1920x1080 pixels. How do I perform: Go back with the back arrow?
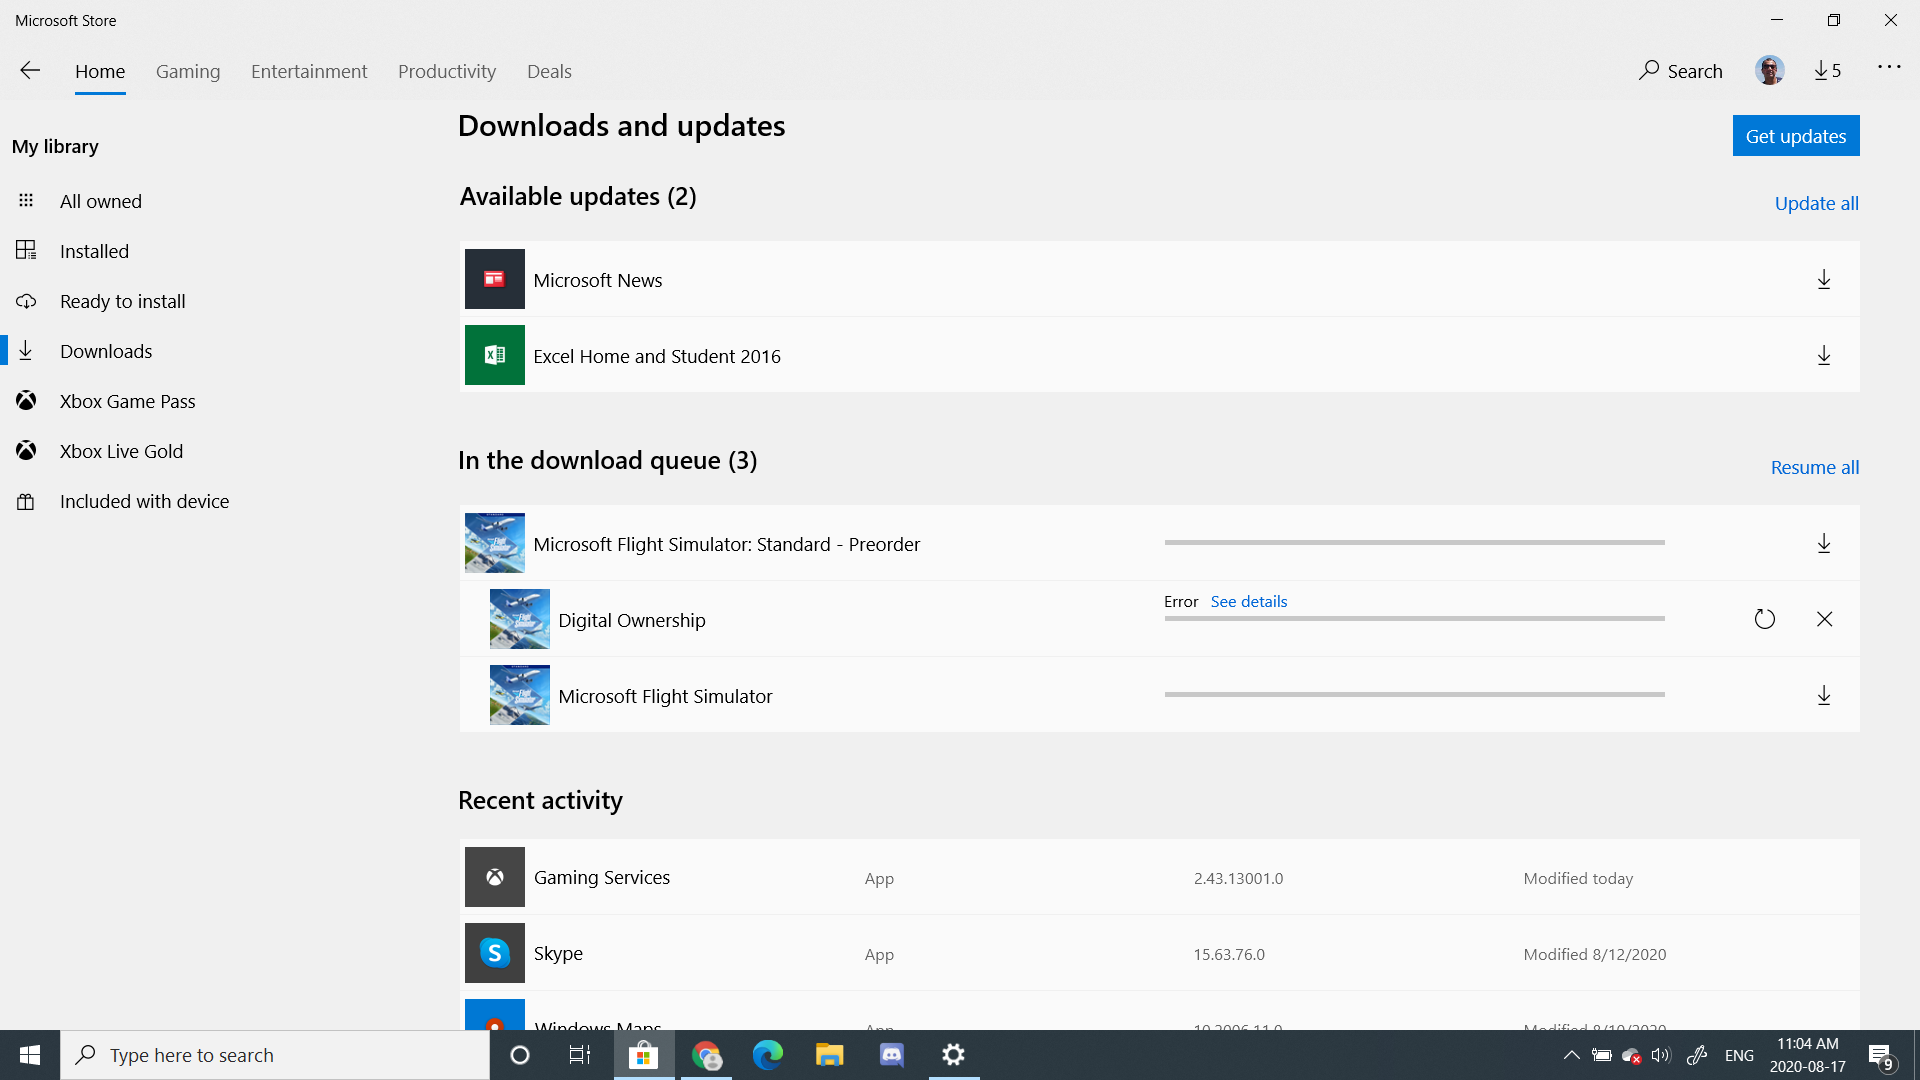point(30,71)
